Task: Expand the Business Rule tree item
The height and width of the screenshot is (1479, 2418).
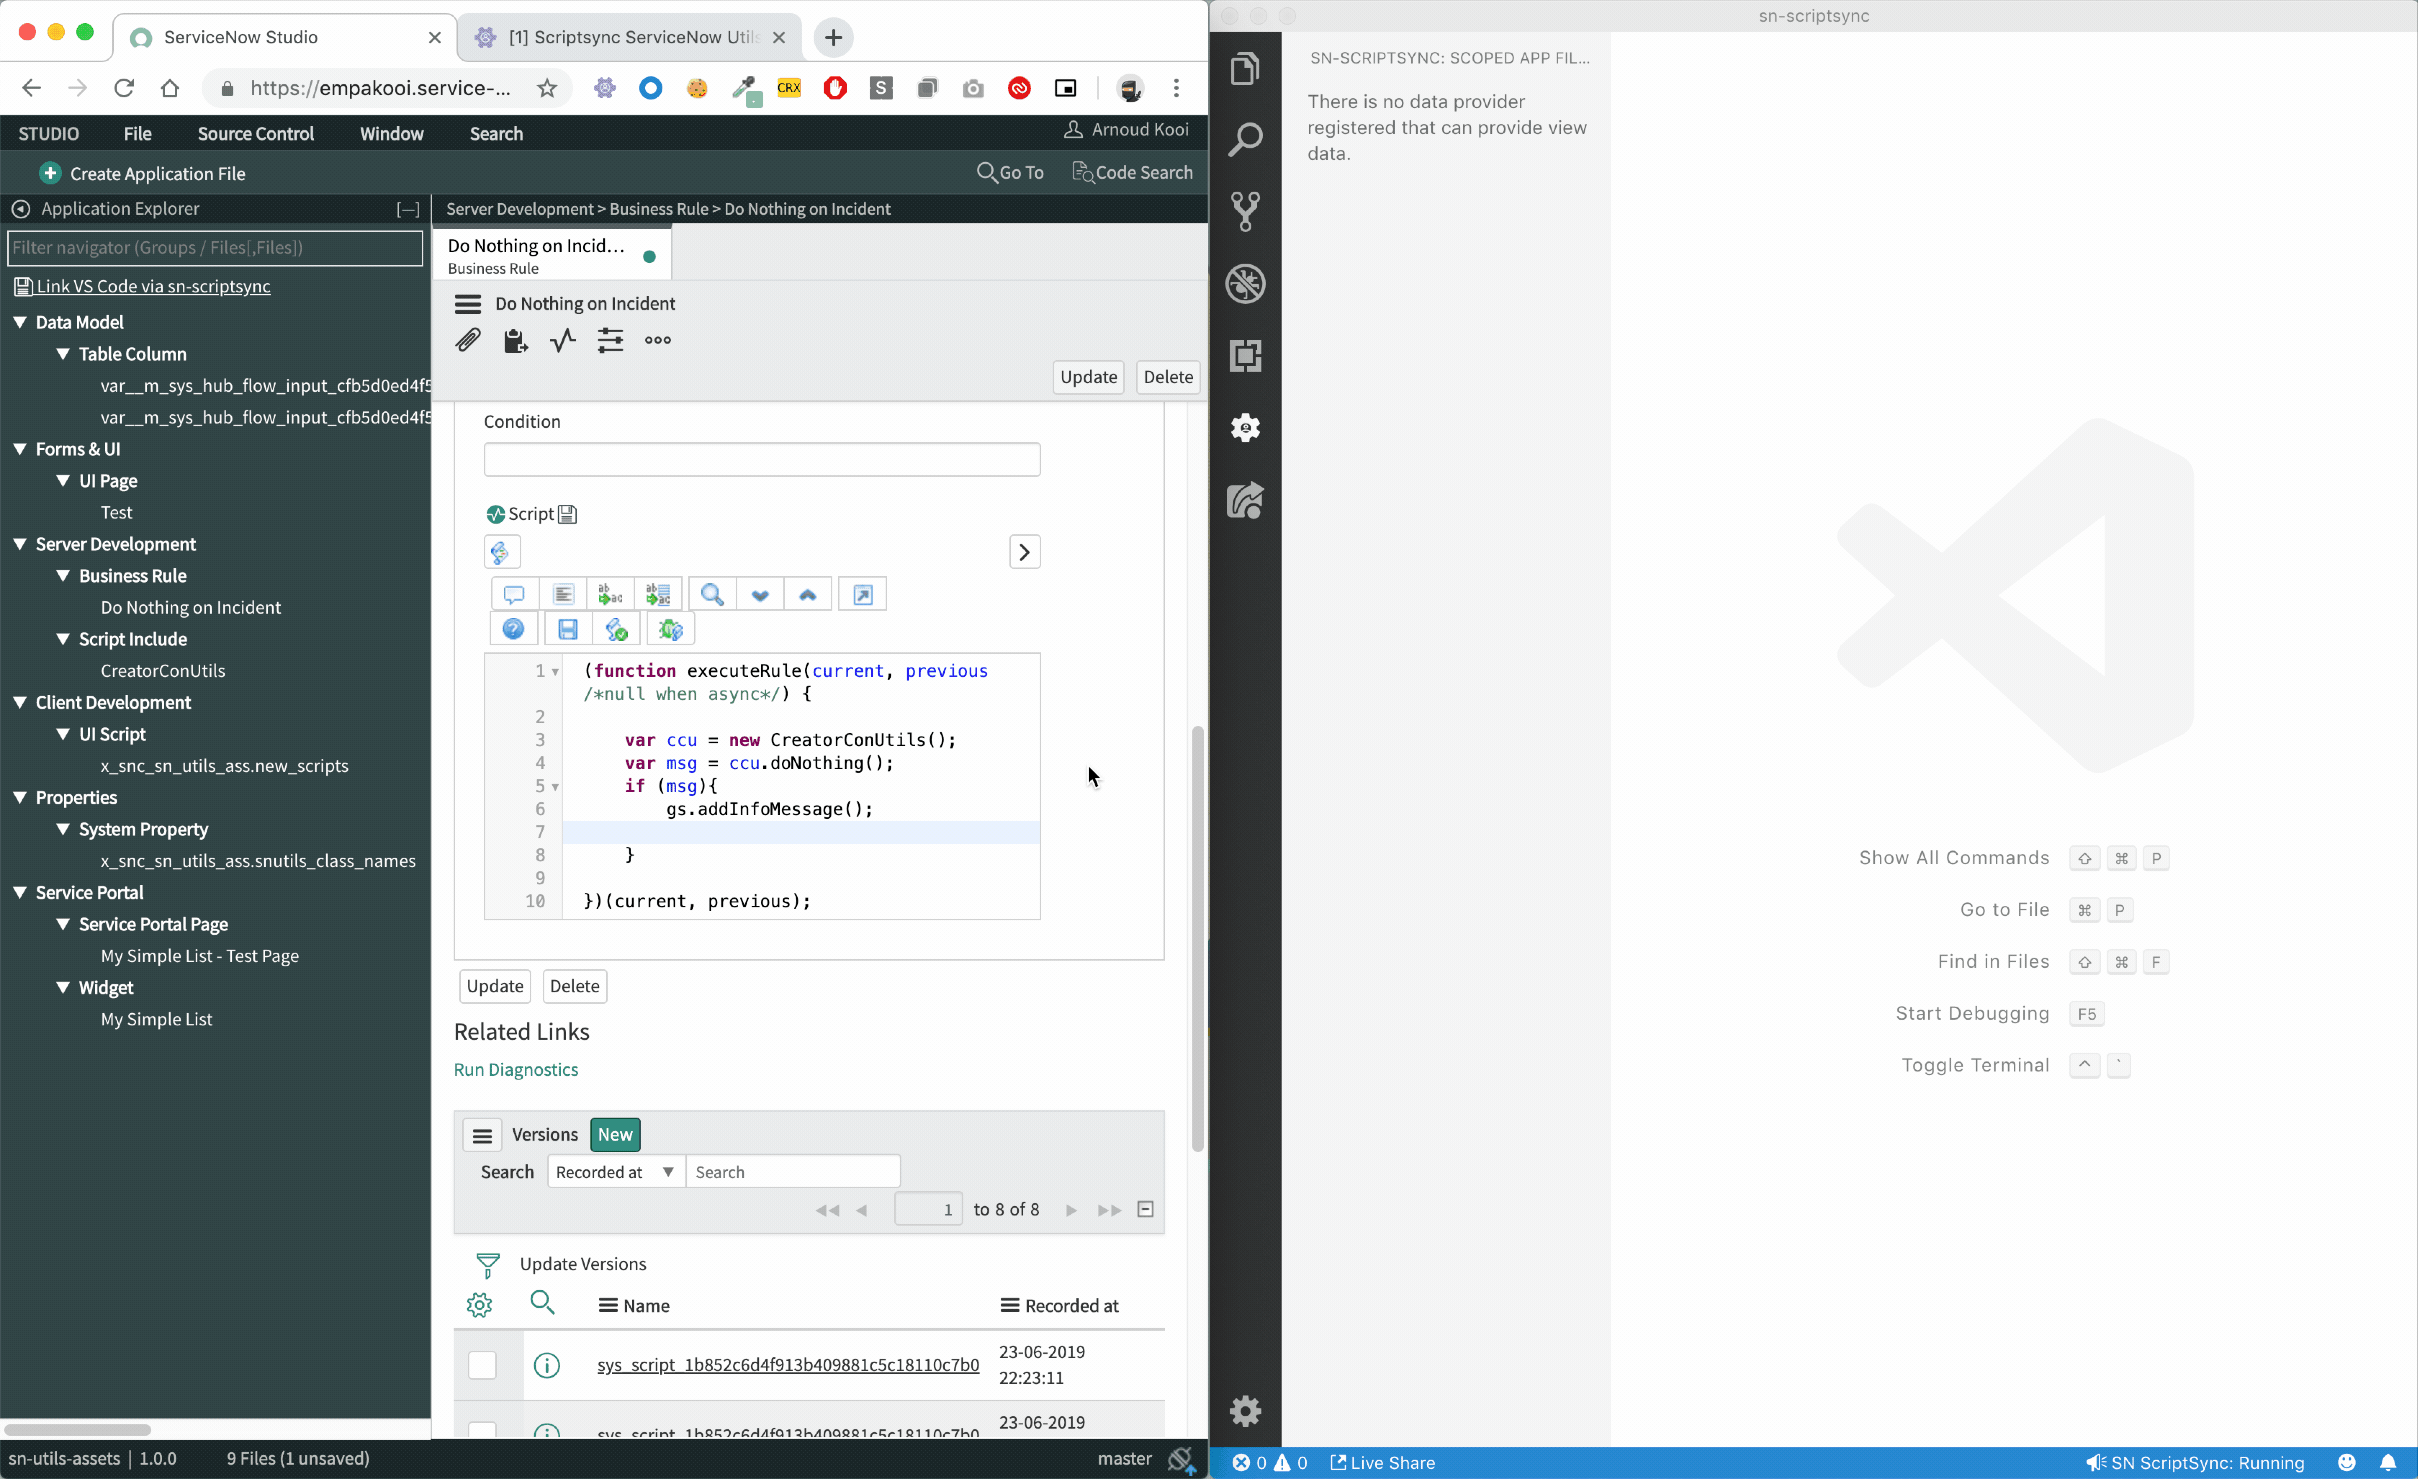Action: (62, 575)
